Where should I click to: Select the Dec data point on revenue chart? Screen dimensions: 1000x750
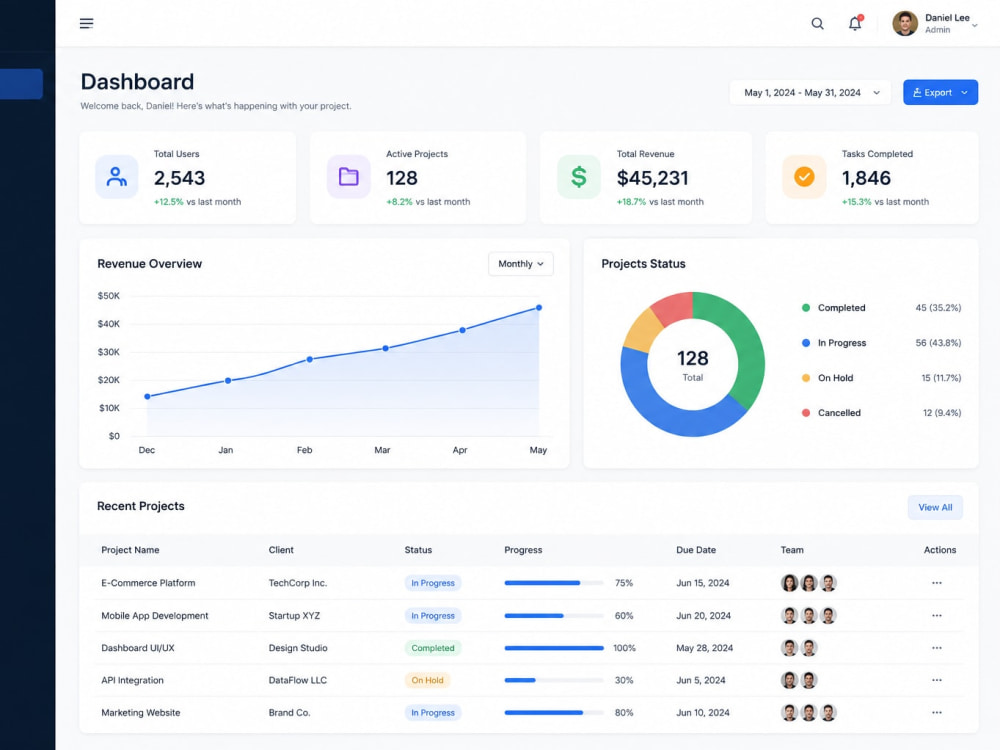147,397
